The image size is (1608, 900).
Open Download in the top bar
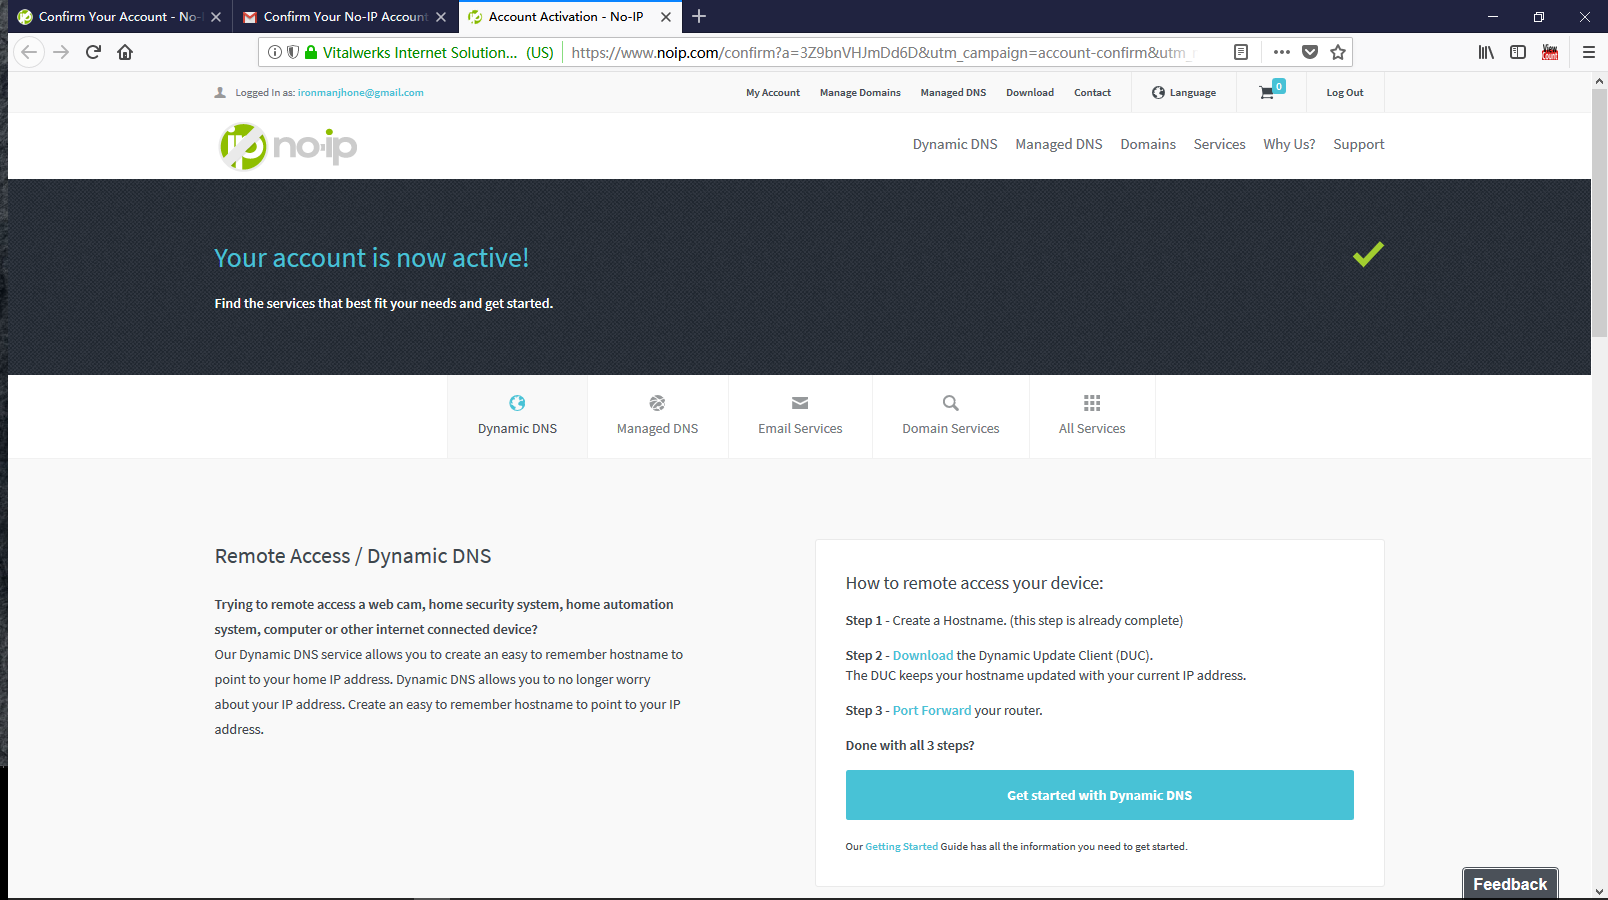tap(1030, 92)
